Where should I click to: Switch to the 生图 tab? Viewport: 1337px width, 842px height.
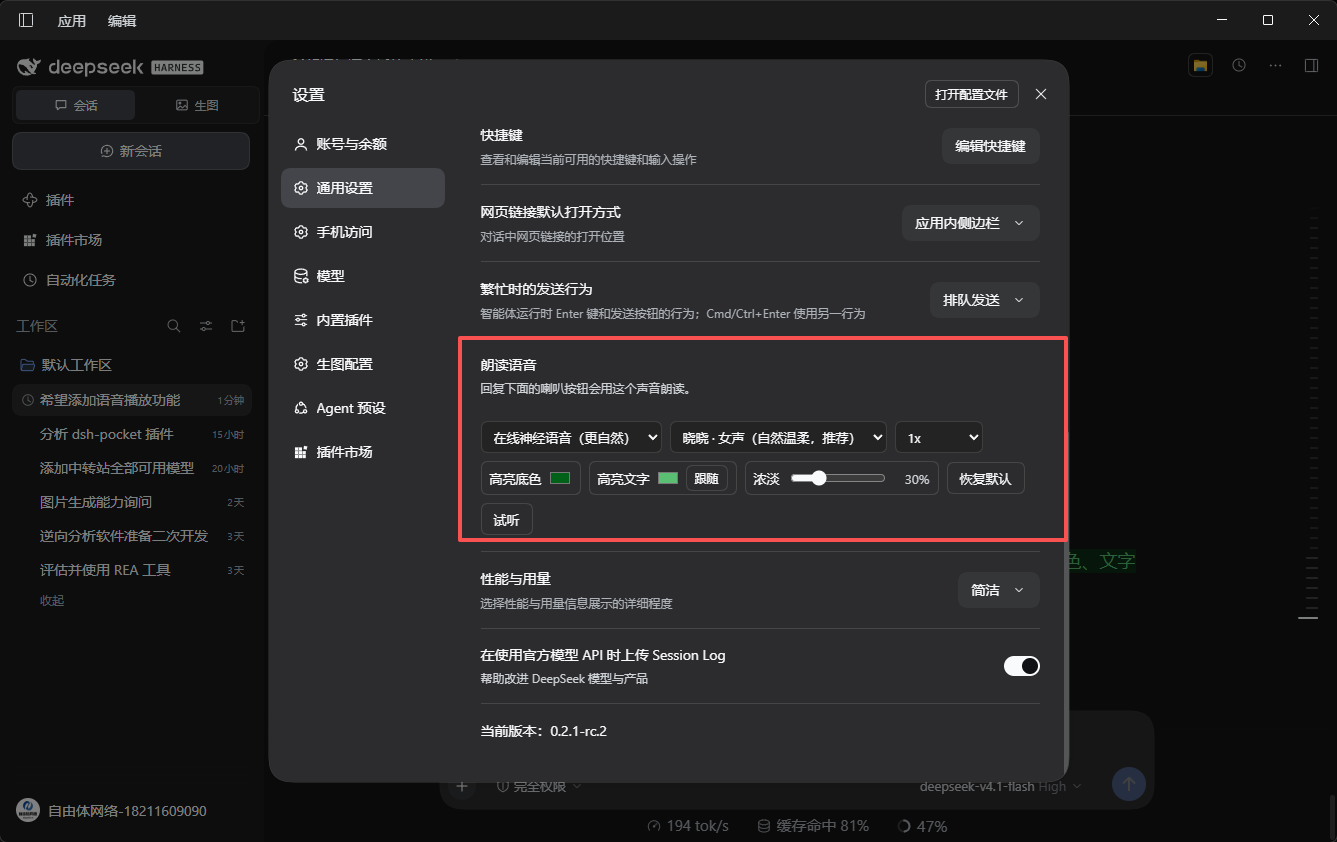coord(196,105)
